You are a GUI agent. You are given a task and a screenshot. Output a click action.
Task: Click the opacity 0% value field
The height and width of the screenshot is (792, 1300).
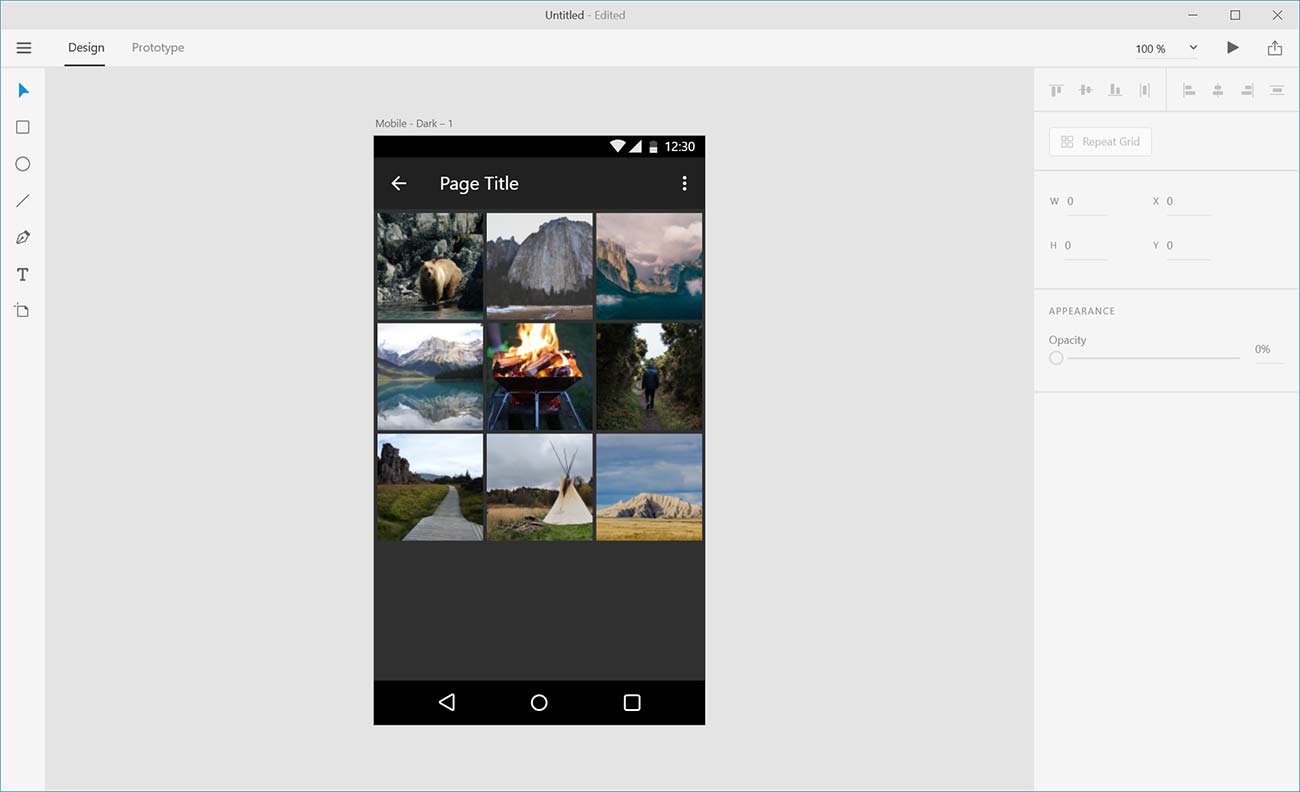pos(1269,350)
